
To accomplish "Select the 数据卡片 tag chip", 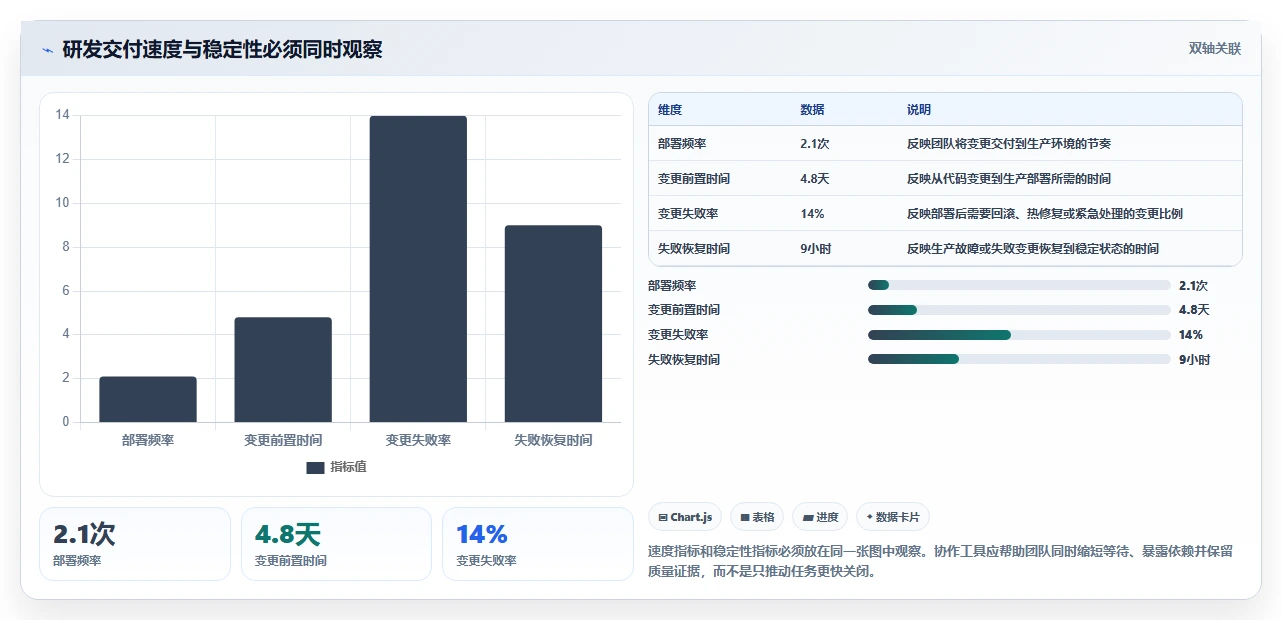I will 893,517.
